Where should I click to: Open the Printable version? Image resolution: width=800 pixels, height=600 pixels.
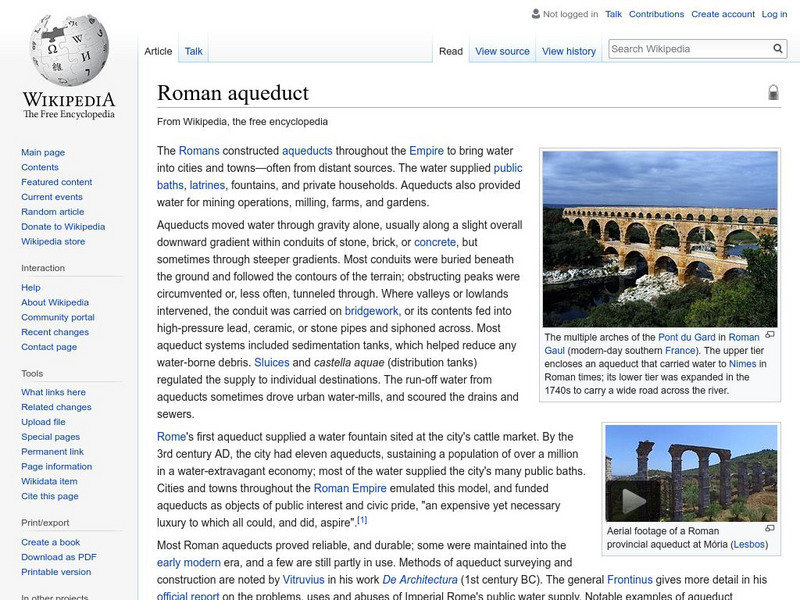pyautogui.click(x=56, y=571)
